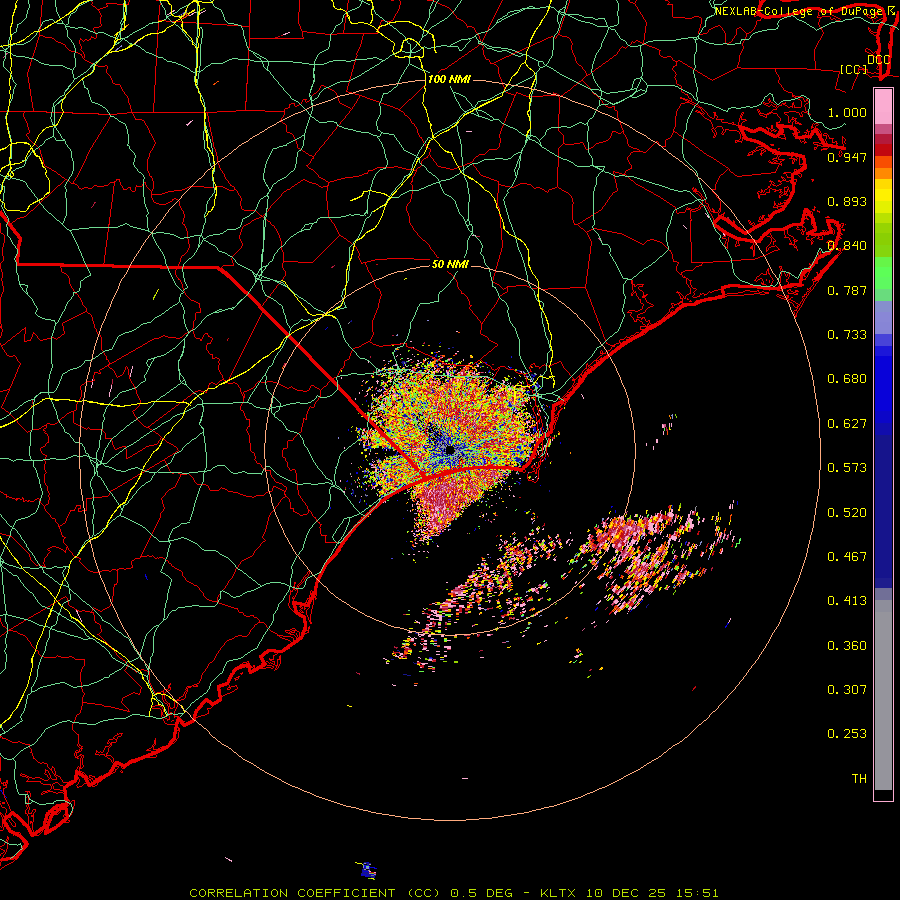Click the black radar site dot at KLTX
Viewport: 900px width, 900px height.
pos(450,451)
